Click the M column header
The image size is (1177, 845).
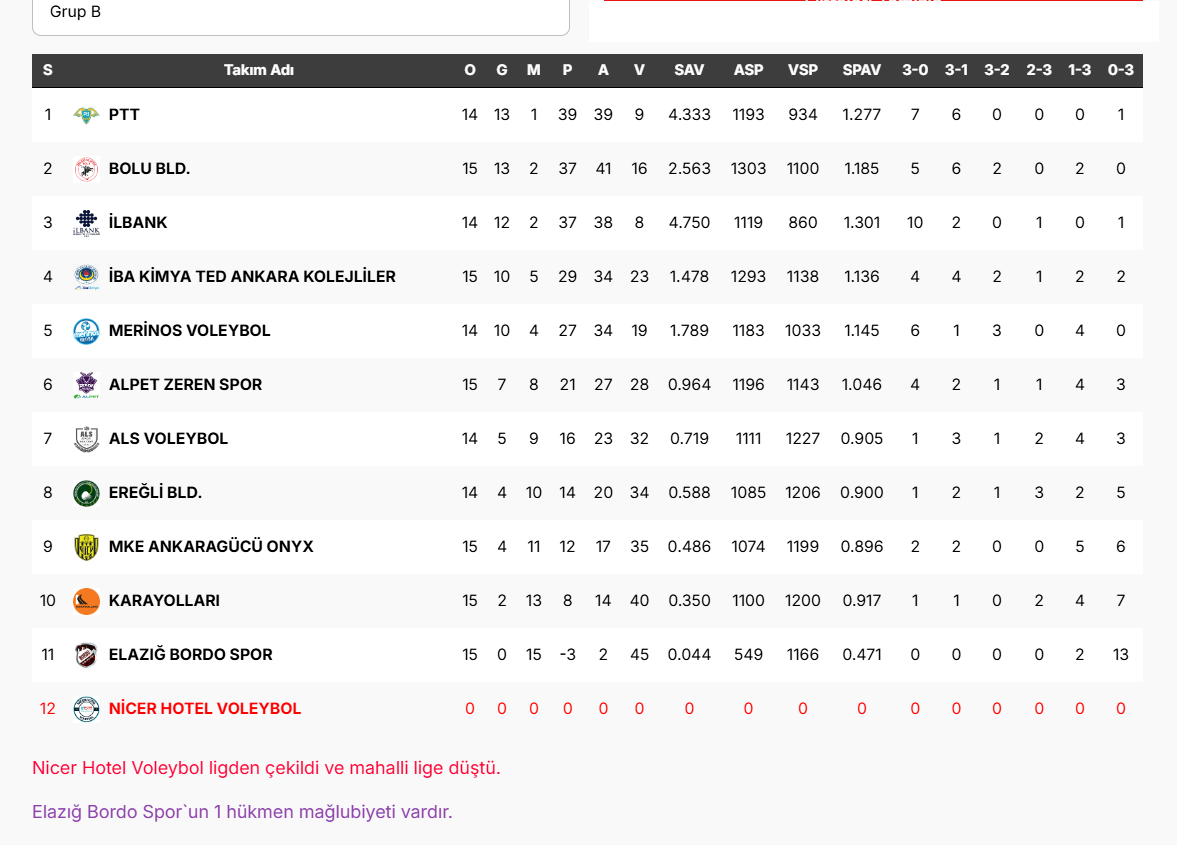coord(534,71)
